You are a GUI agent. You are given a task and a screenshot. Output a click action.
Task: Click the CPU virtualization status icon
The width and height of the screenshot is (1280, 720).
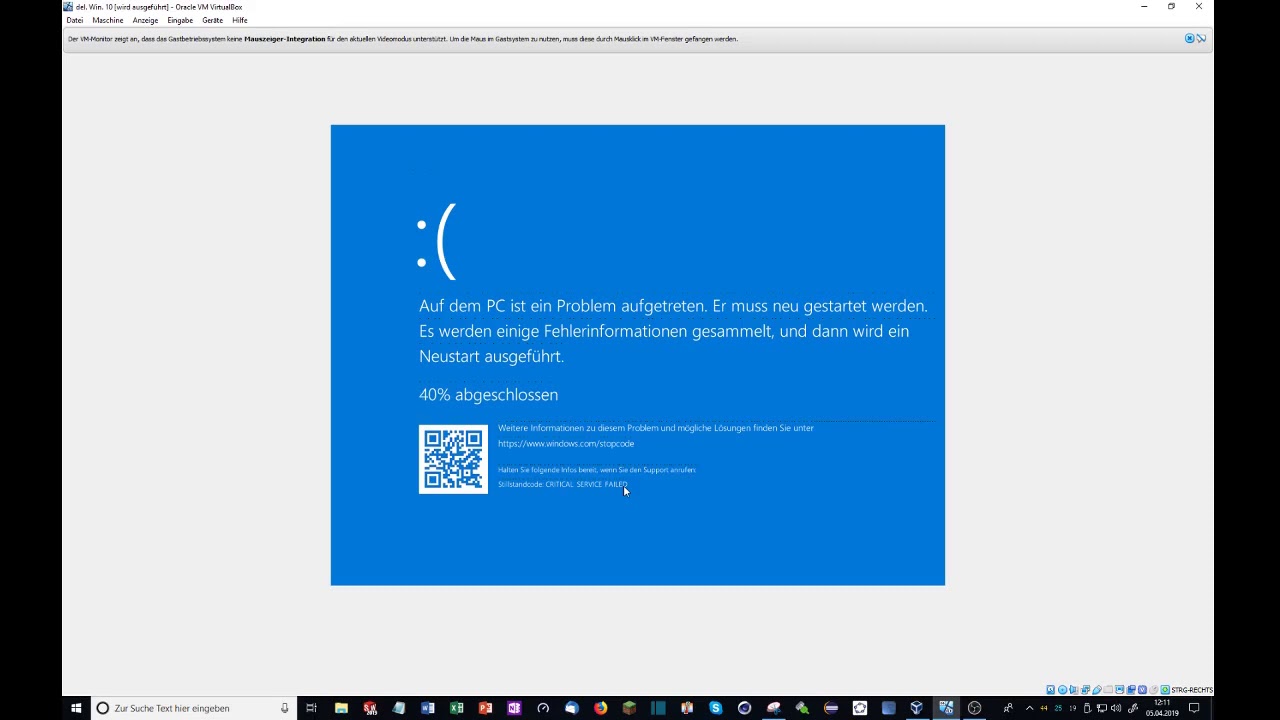pyautogui.click(x=1142, y=689)
